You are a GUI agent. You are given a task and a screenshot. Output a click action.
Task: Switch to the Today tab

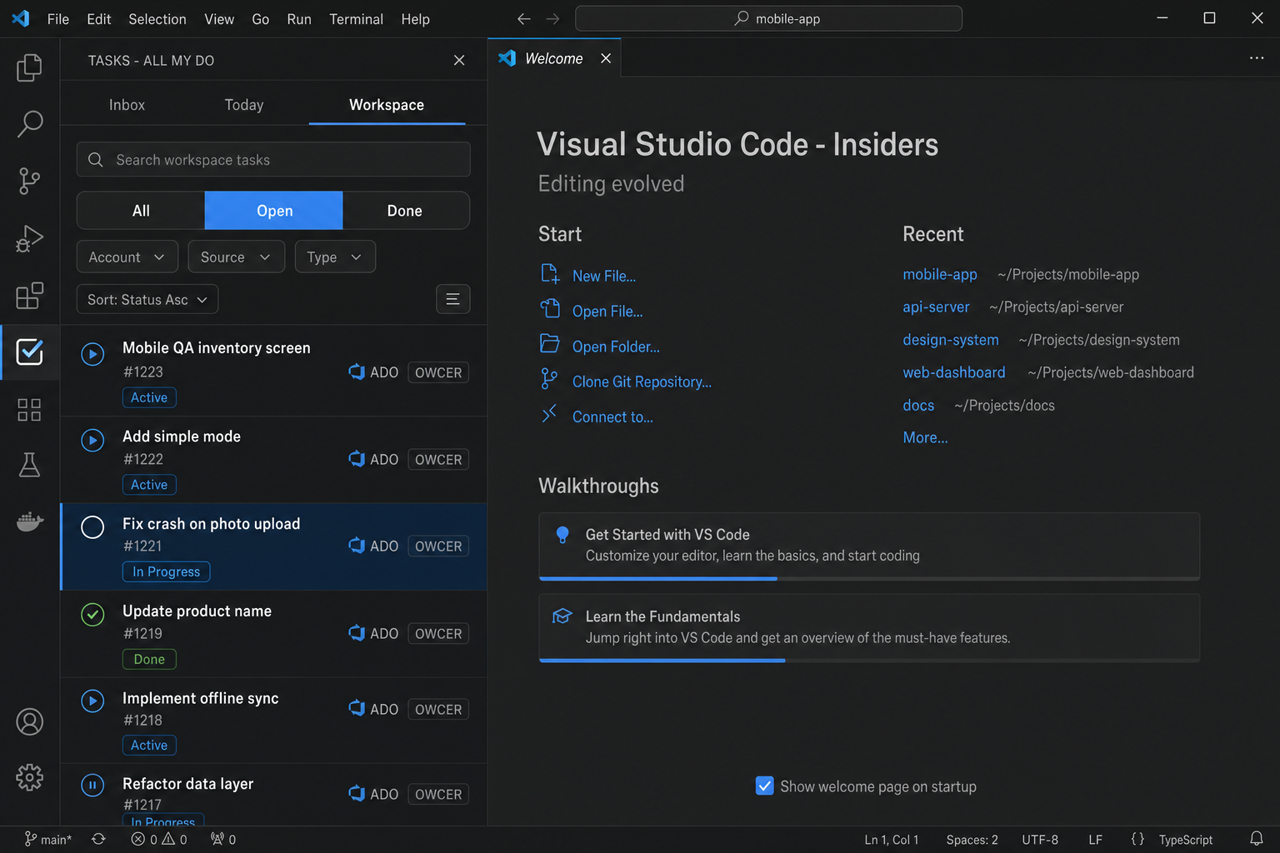[x=244, y=105]
